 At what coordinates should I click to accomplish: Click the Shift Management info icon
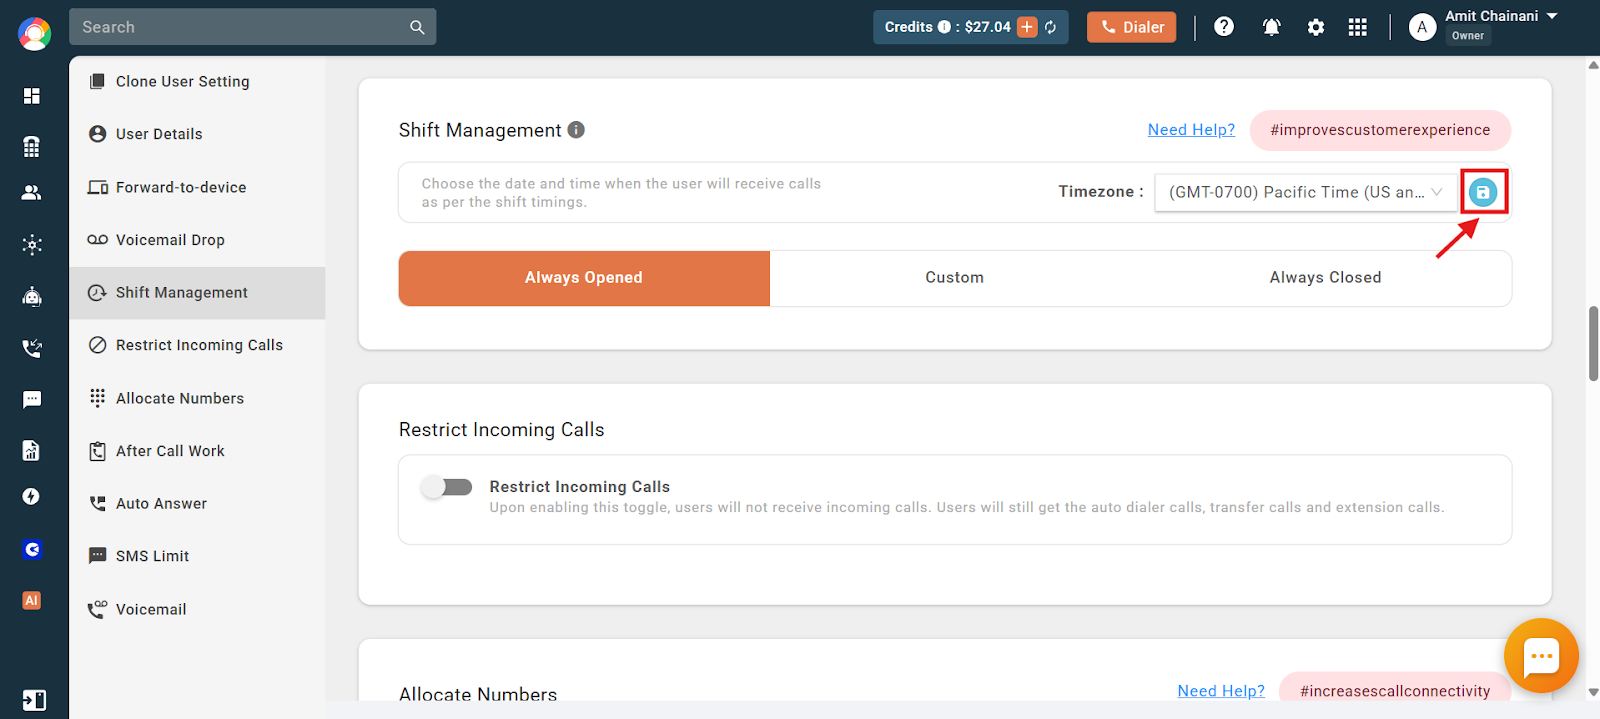coord(576,129)
